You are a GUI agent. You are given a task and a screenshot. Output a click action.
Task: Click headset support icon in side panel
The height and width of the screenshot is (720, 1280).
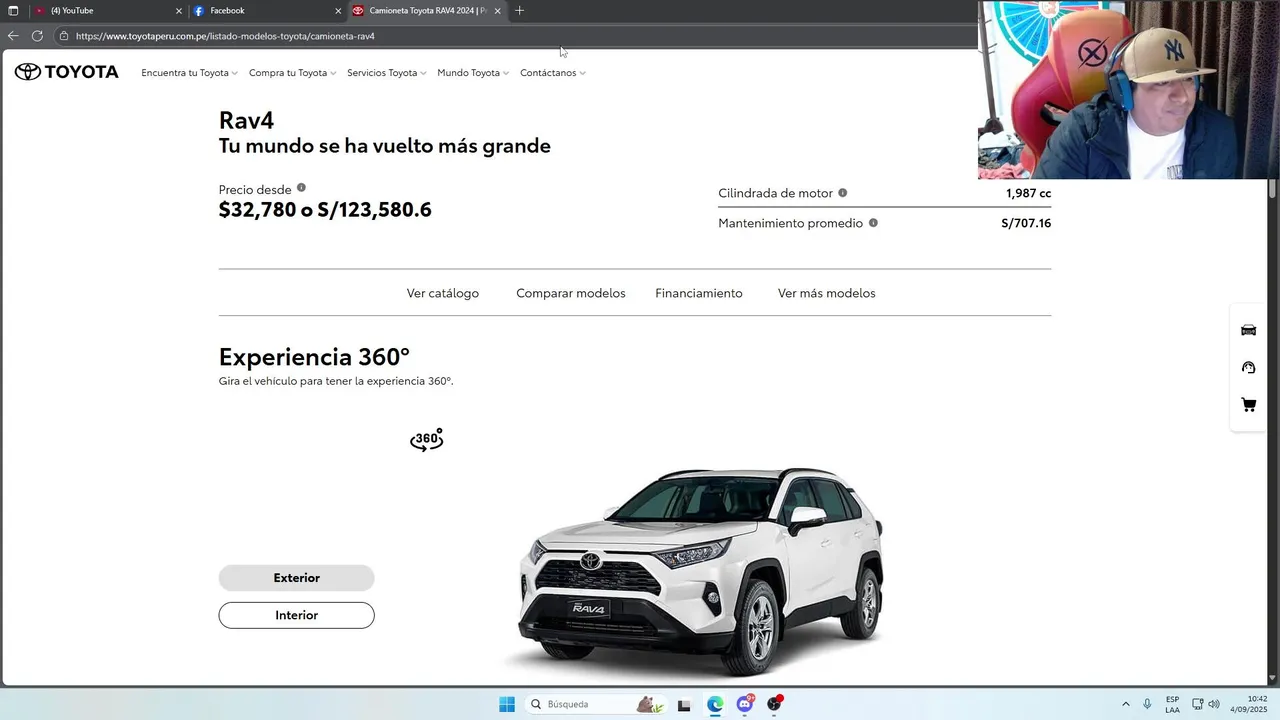click(x=1248, y=368)
